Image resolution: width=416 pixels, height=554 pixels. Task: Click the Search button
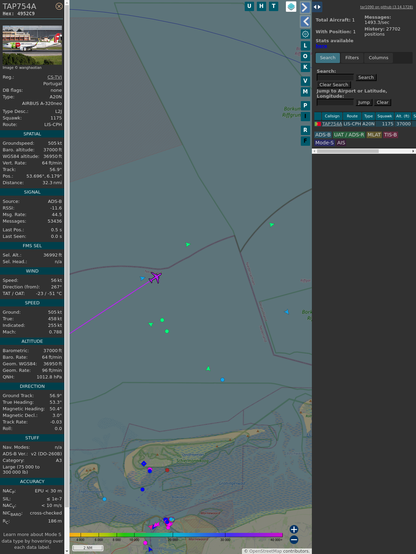coord(366,77)
